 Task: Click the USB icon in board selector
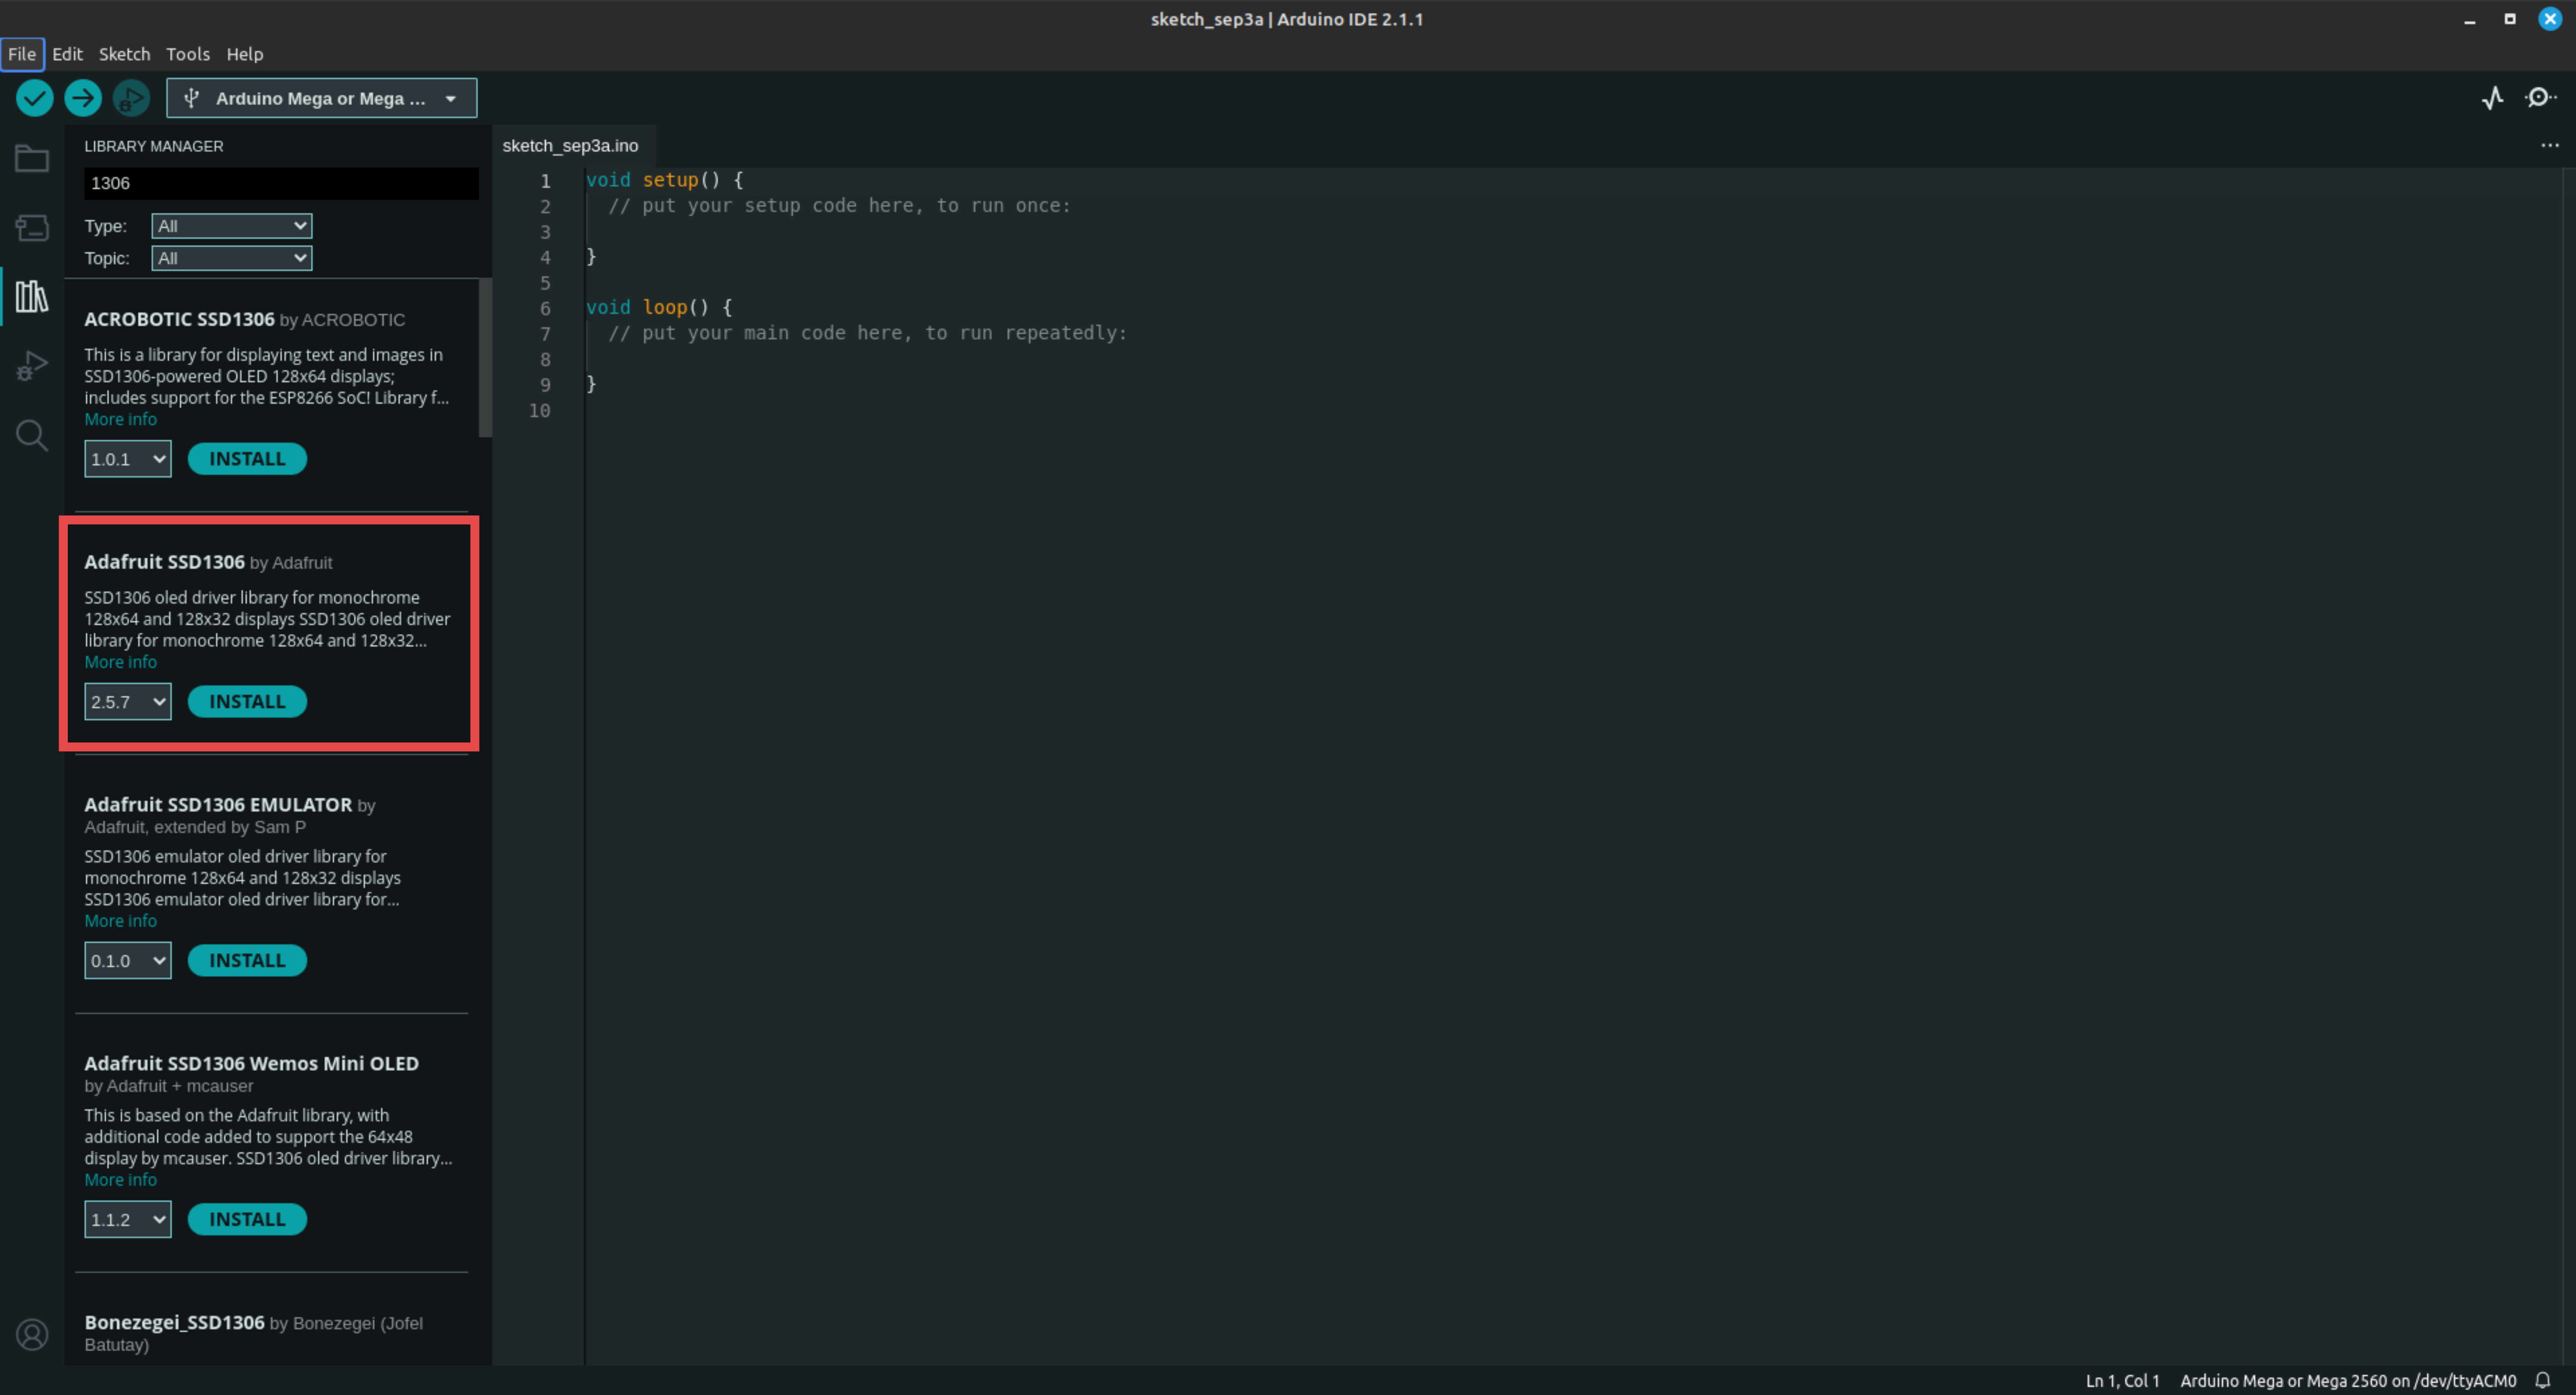click(191, 98)
